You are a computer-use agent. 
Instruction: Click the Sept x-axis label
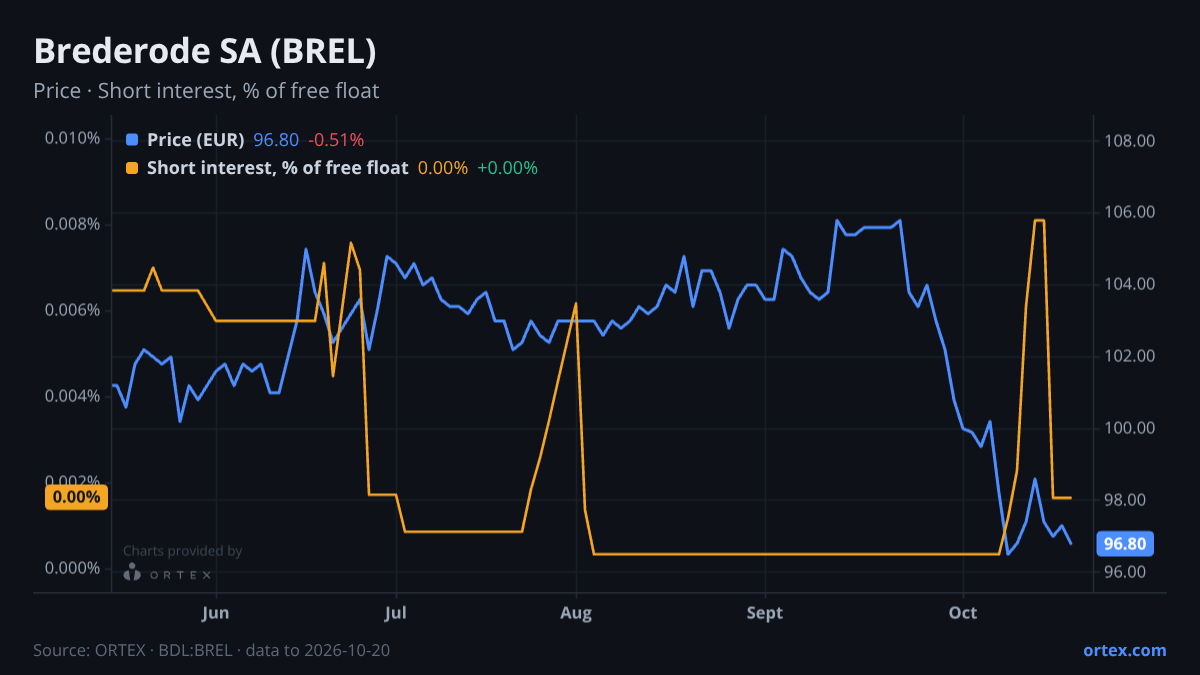pyautogui.click(x=765, y=612)
